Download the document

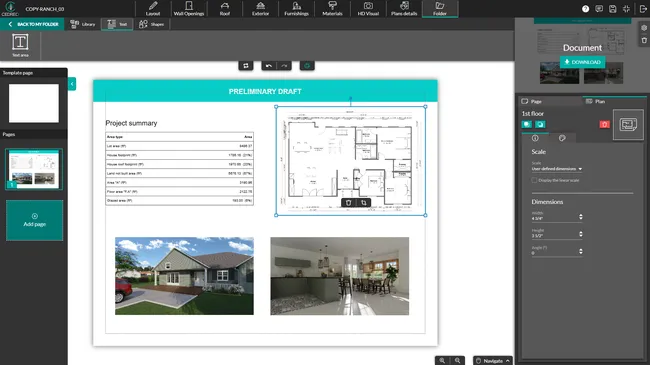pos(582,62)
